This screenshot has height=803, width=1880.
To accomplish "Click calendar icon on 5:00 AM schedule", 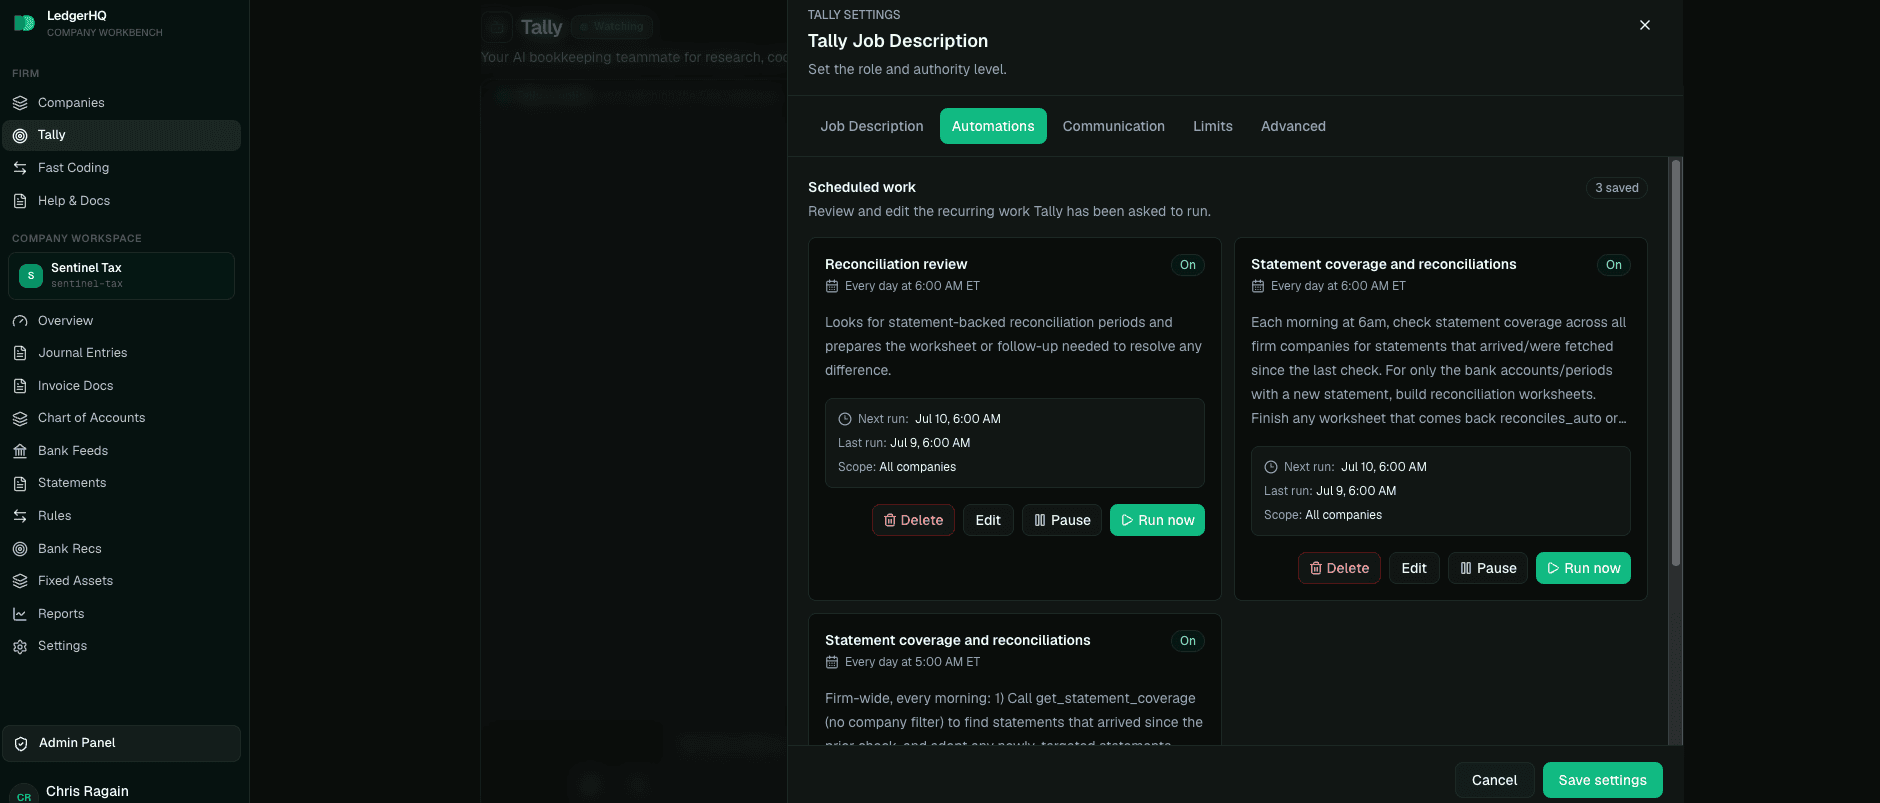I will point(832,662).
